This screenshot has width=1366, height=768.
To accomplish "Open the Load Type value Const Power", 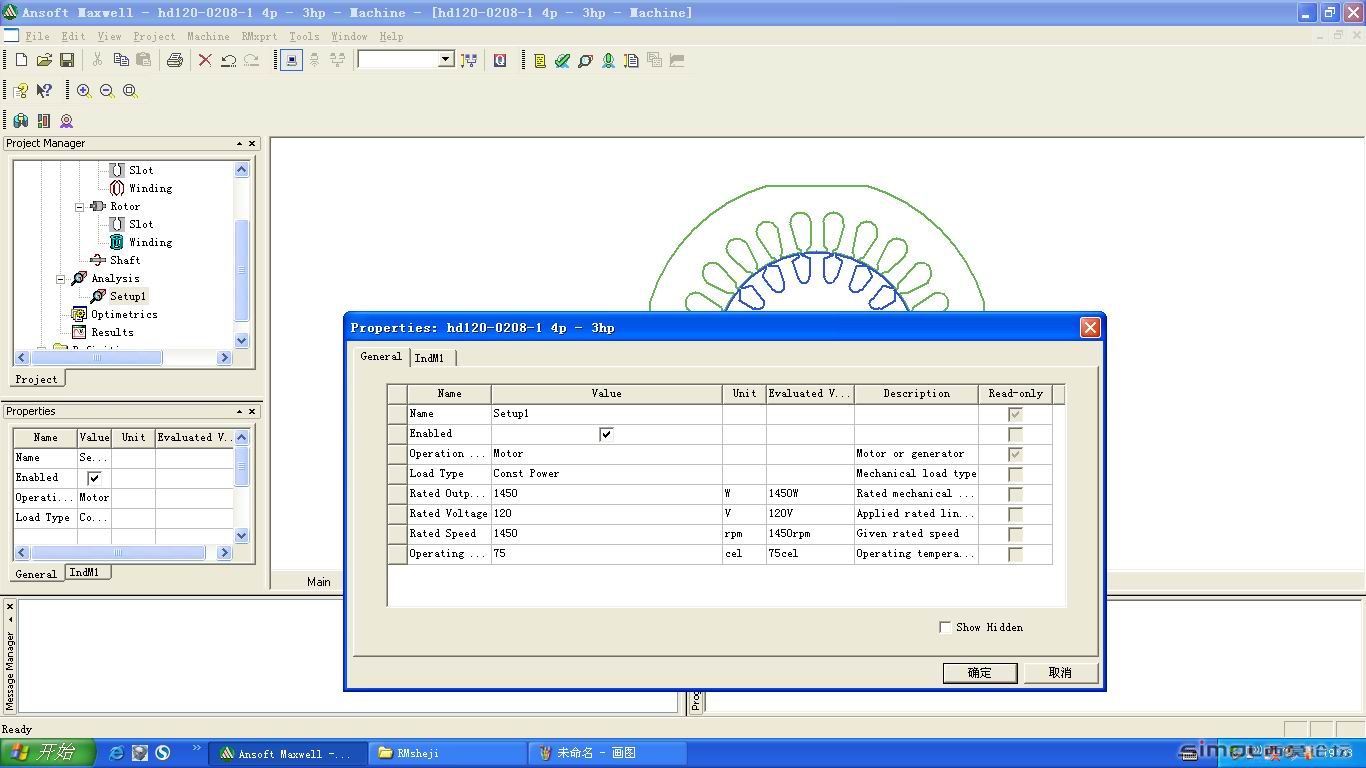I will click(x=606, y=474).
